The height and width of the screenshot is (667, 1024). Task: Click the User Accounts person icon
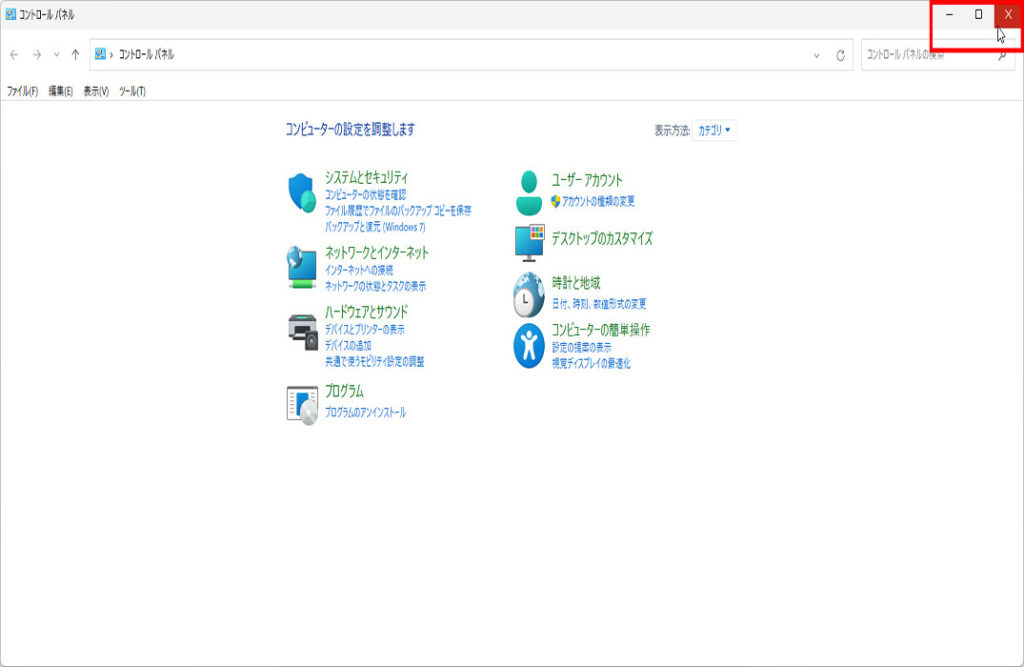[528, 192]
